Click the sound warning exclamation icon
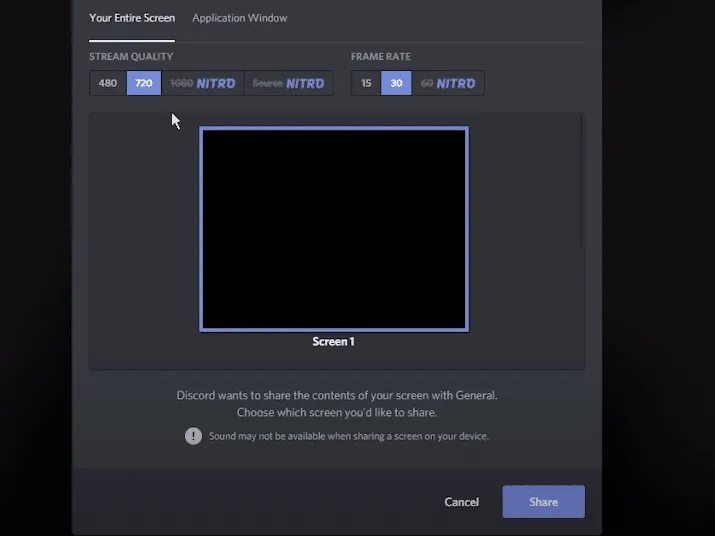Viewport: 715px width, 536px height. (x=193, y=436)
